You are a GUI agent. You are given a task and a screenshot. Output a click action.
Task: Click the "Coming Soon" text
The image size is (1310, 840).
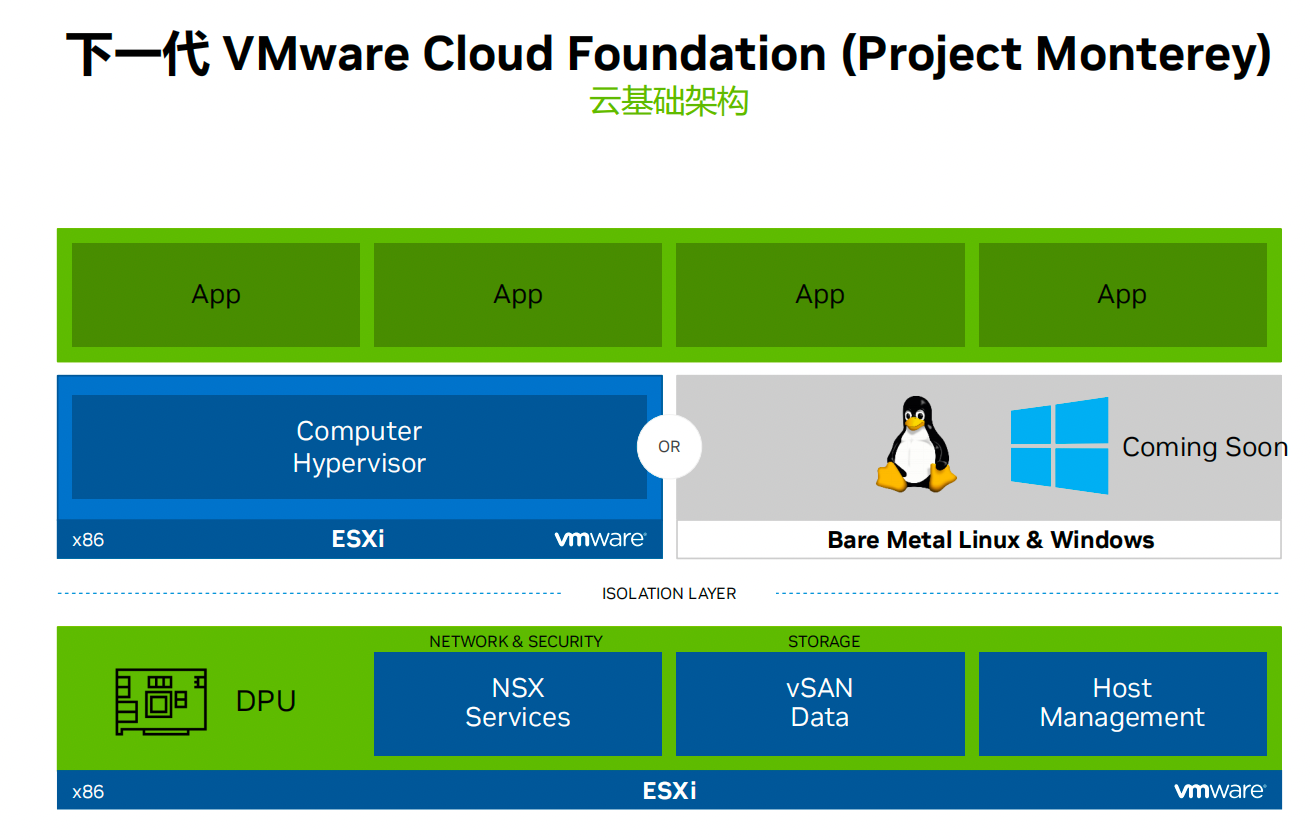[1205, 447]
